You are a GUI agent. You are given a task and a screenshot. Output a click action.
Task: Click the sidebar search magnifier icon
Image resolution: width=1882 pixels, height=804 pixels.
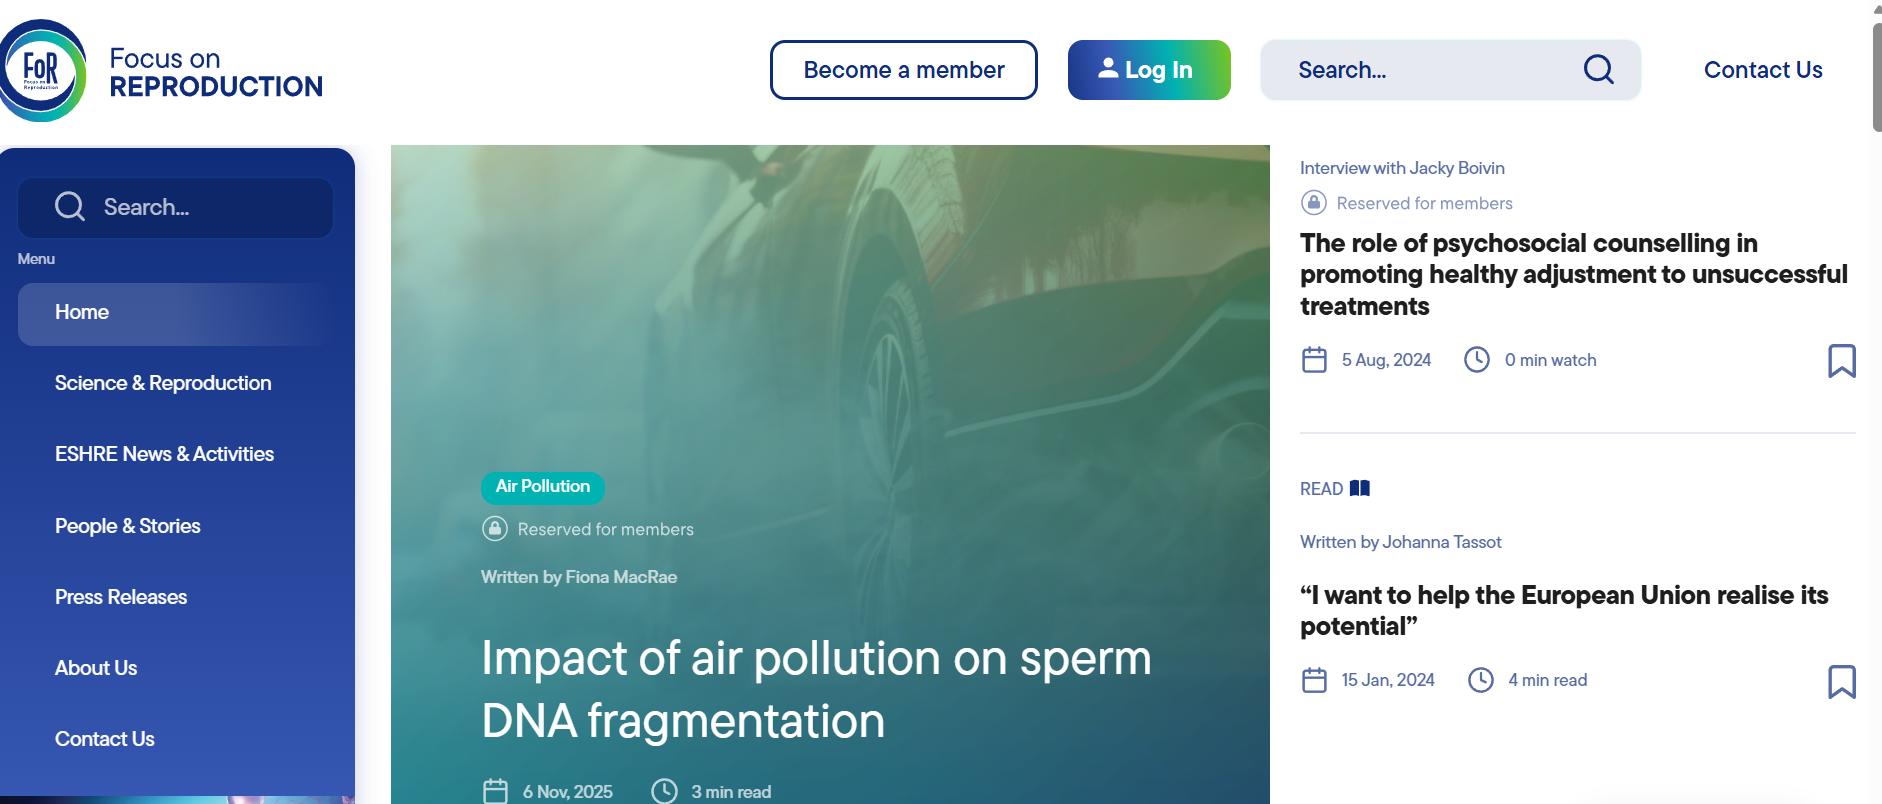click(x=70, y=207)
